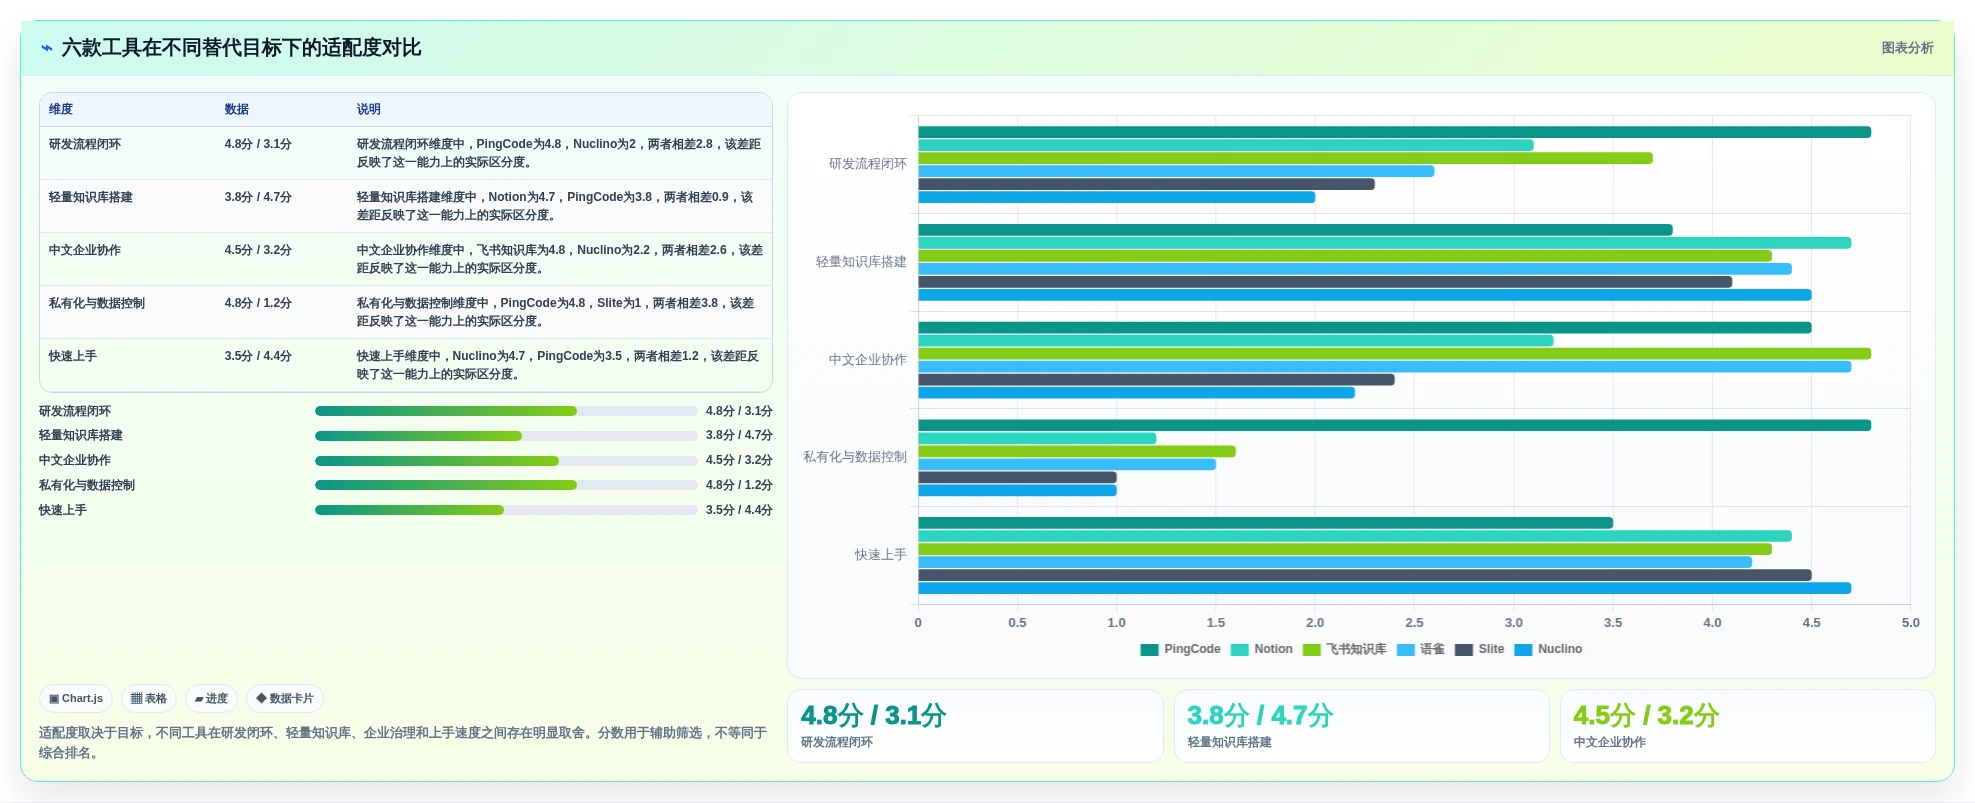Click the 图表分析 label
The image size is (1975, 803).
pos(1907,48)
